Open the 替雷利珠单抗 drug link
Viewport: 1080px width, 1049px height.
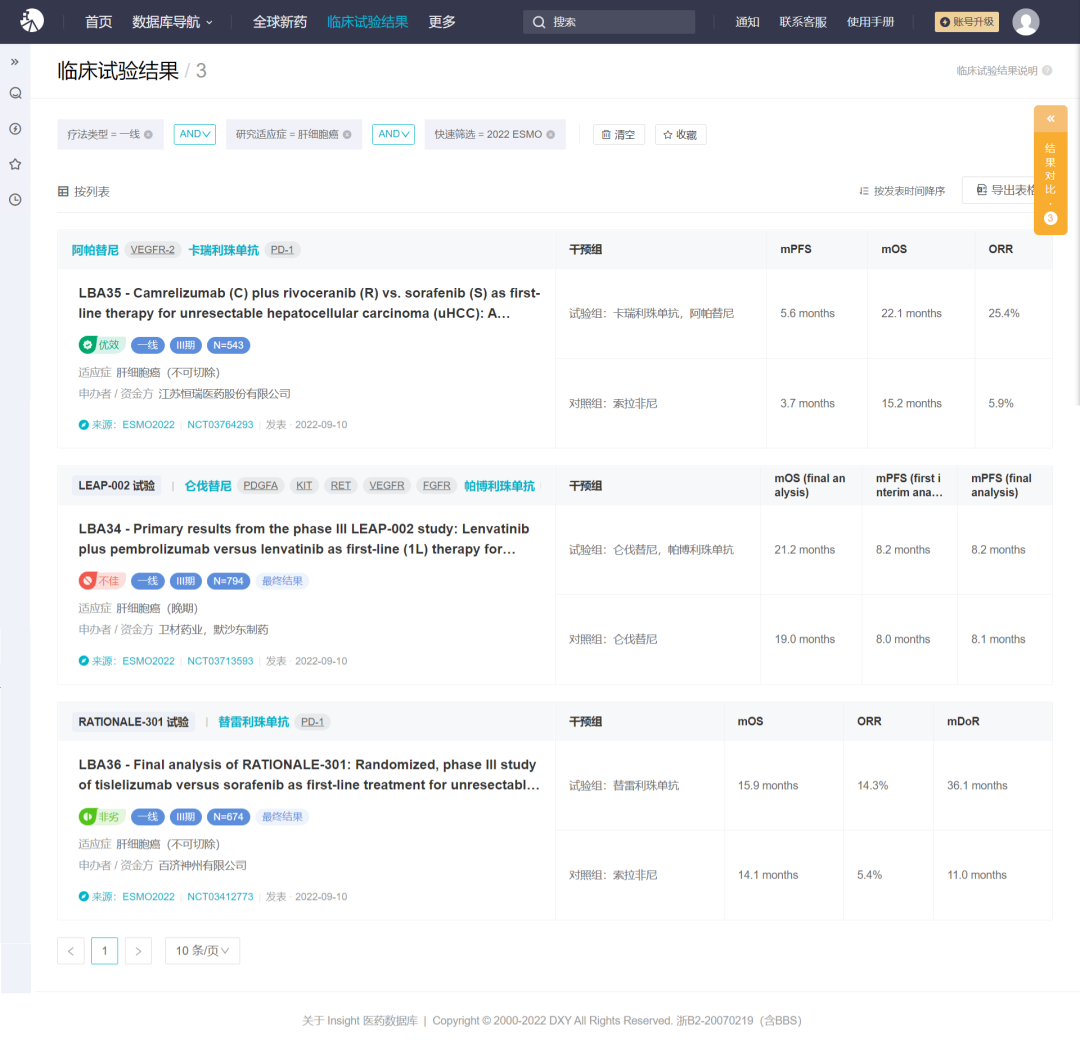point(253,722)
